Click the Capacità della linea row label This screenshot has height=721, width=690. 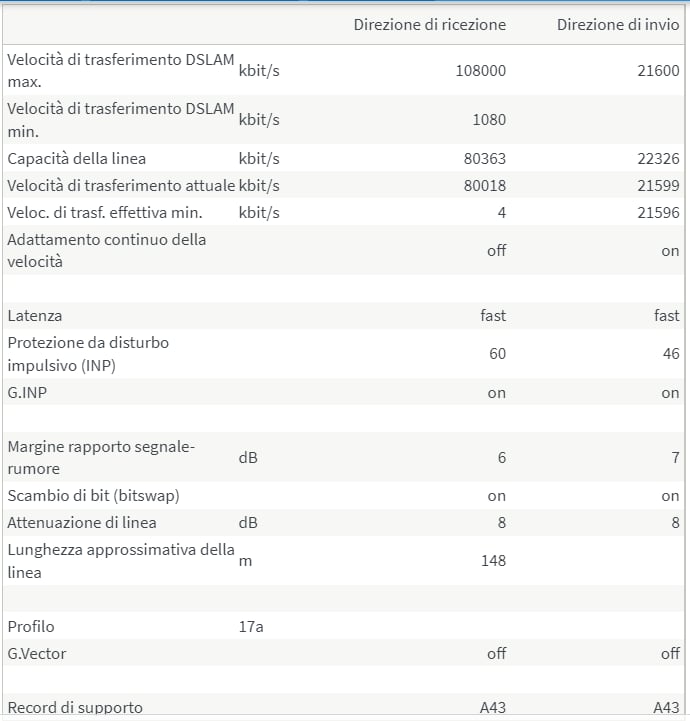[x=76, y=159]
